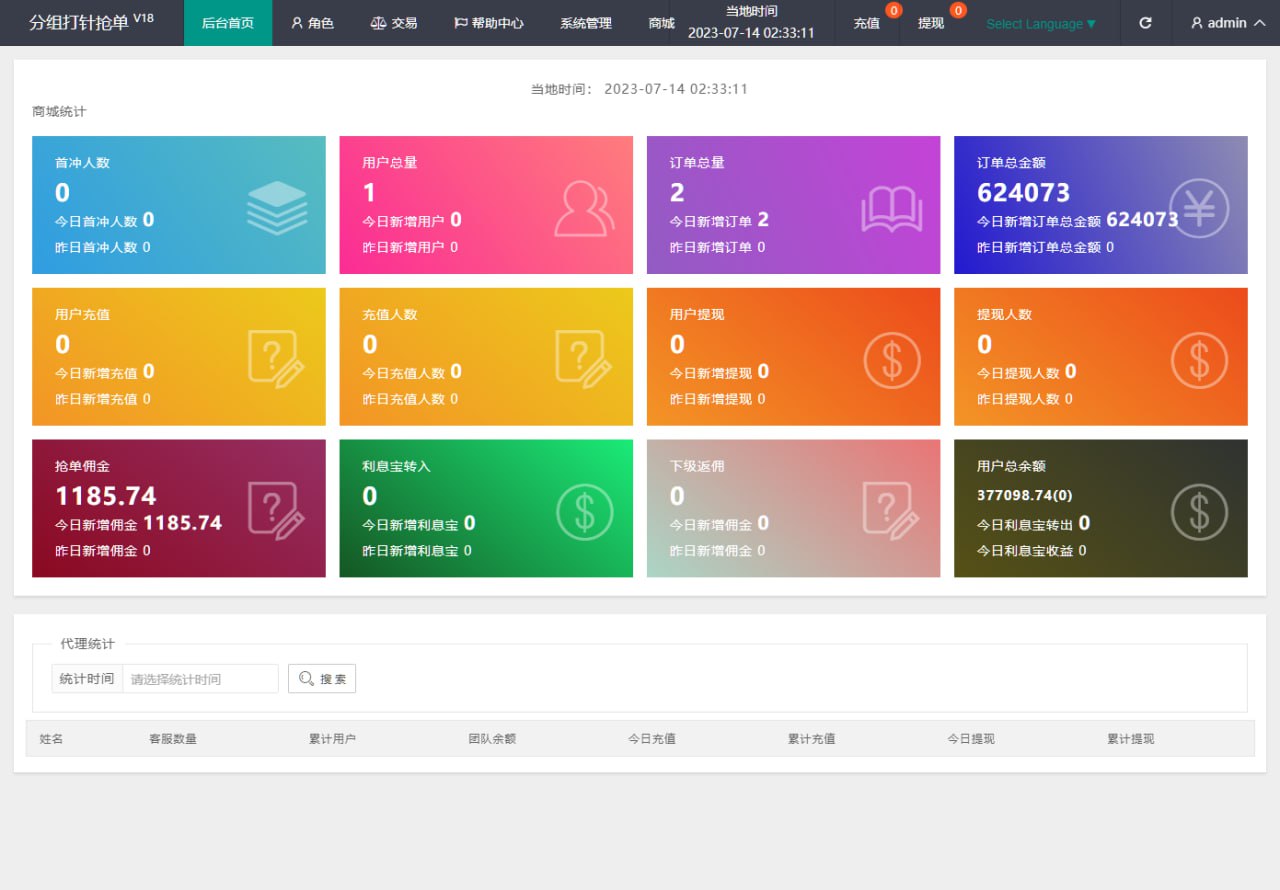Click the 今日利息宝转出 line
Image resolution: width=1280 pixels, height=890 pixels.
[x=1033, y=523]
